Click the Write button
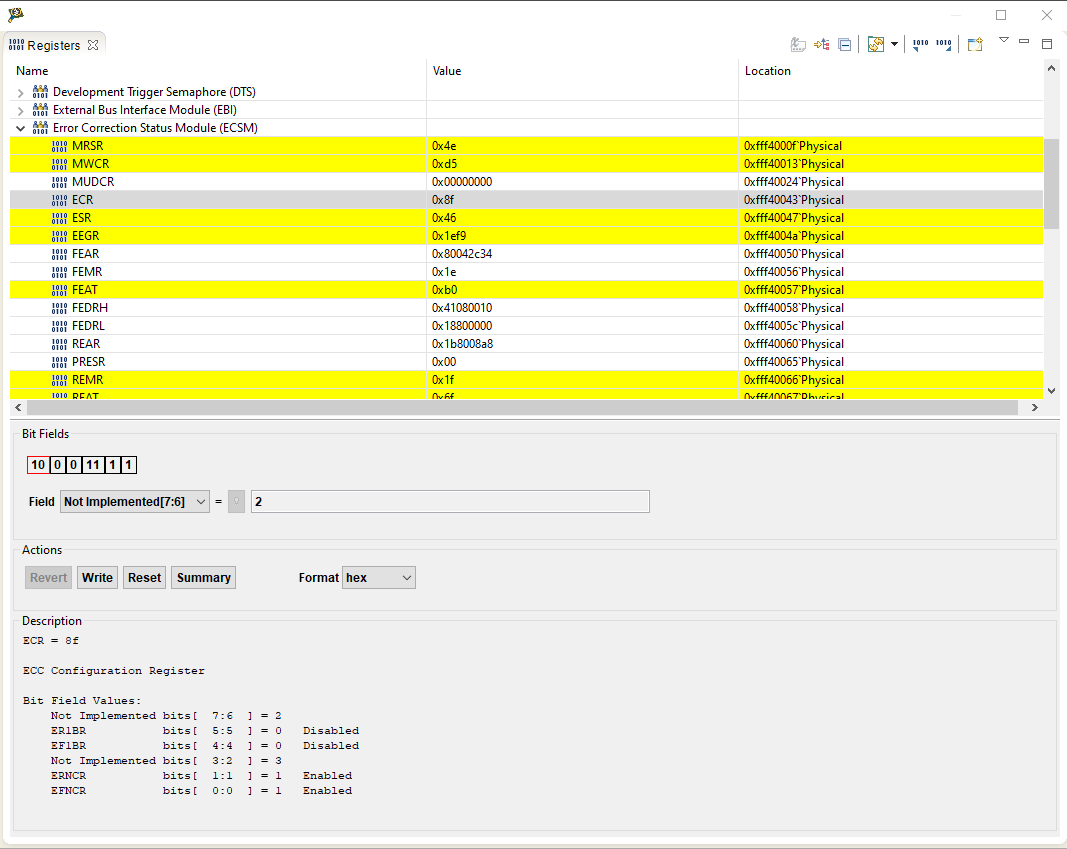The image size is (1067, 849). point(96,577)
